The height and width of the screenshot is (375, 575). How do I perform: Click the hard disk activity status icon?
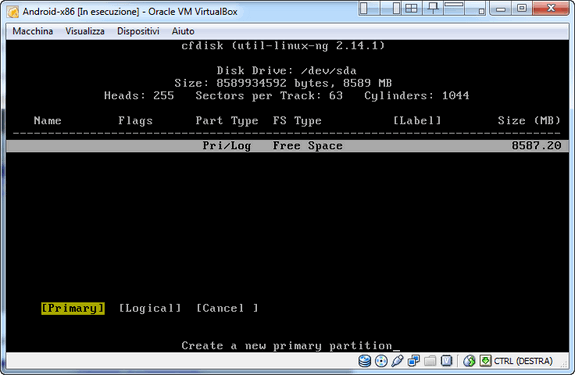365,361
